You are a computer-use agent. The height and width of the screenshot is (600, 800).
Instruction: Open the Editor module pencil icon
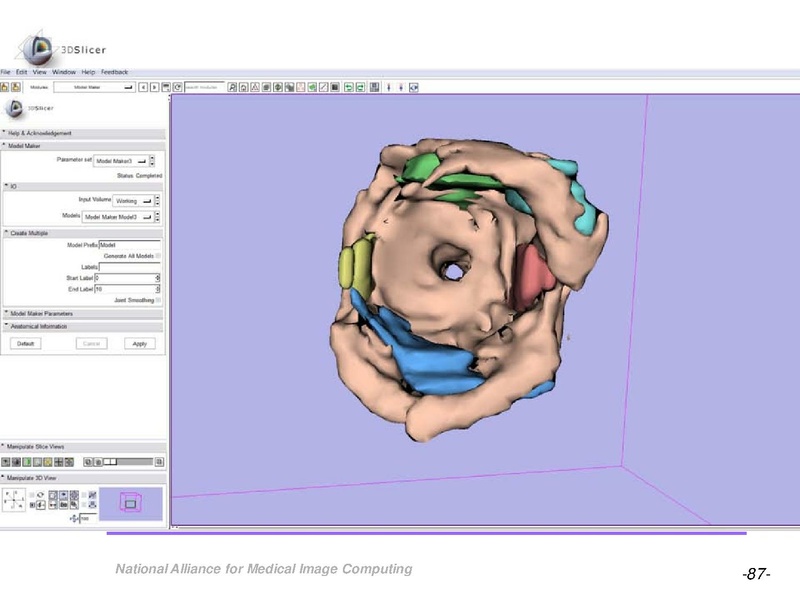(323, 87)
